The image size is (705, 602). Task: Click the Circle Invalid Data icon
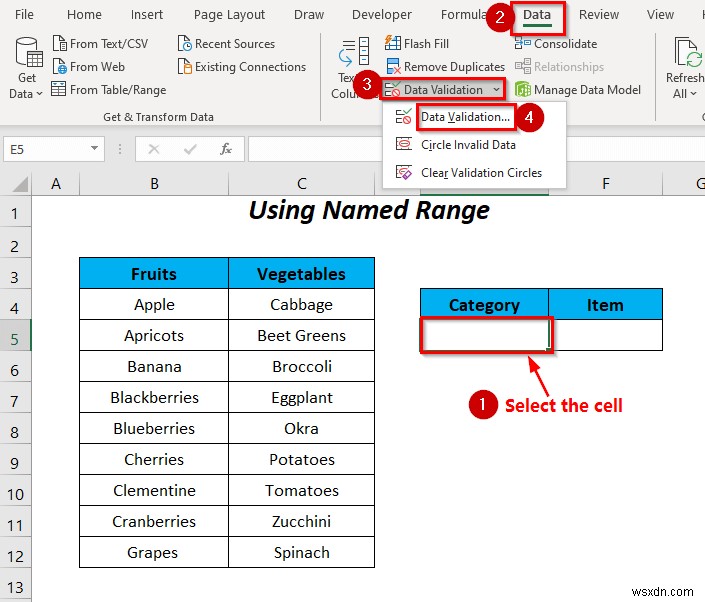403,144
